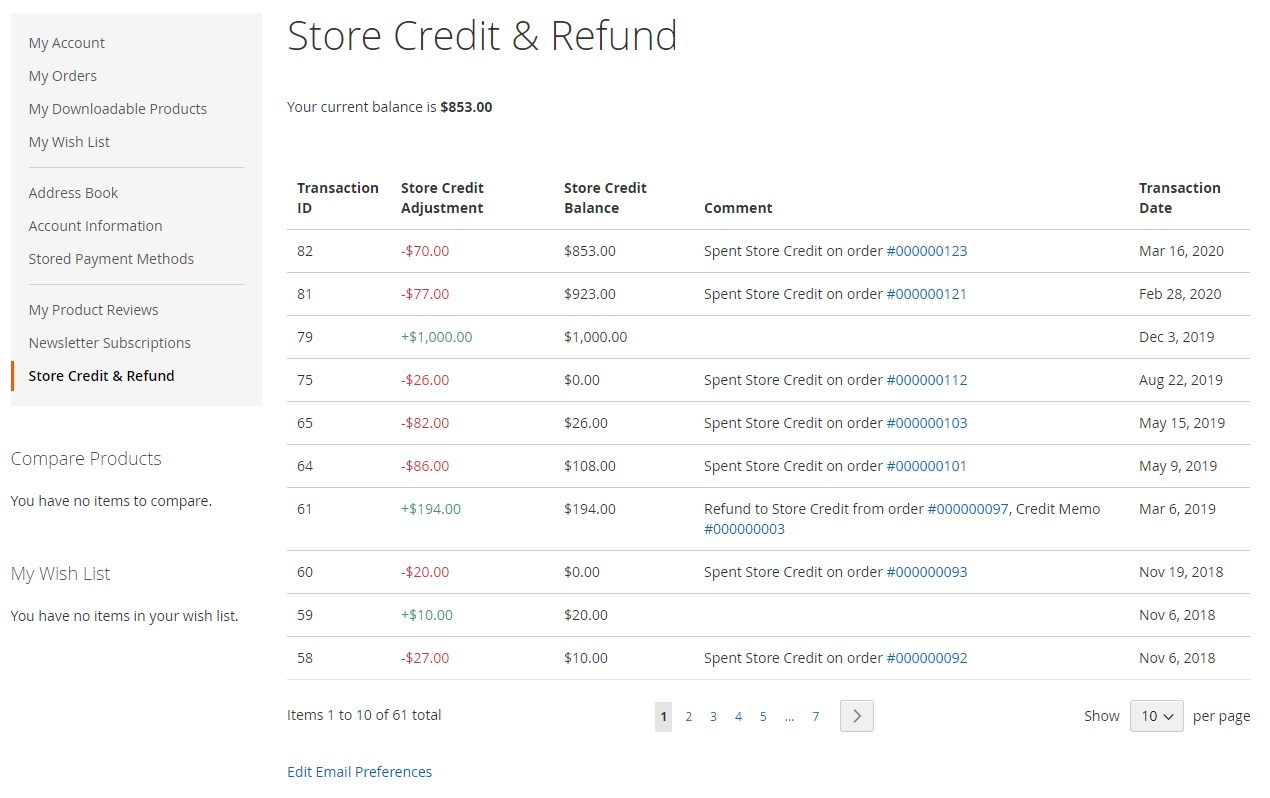The image size is (1270, 798).
Task: Click Edit Email Preferences link
Action: point(359,772)
